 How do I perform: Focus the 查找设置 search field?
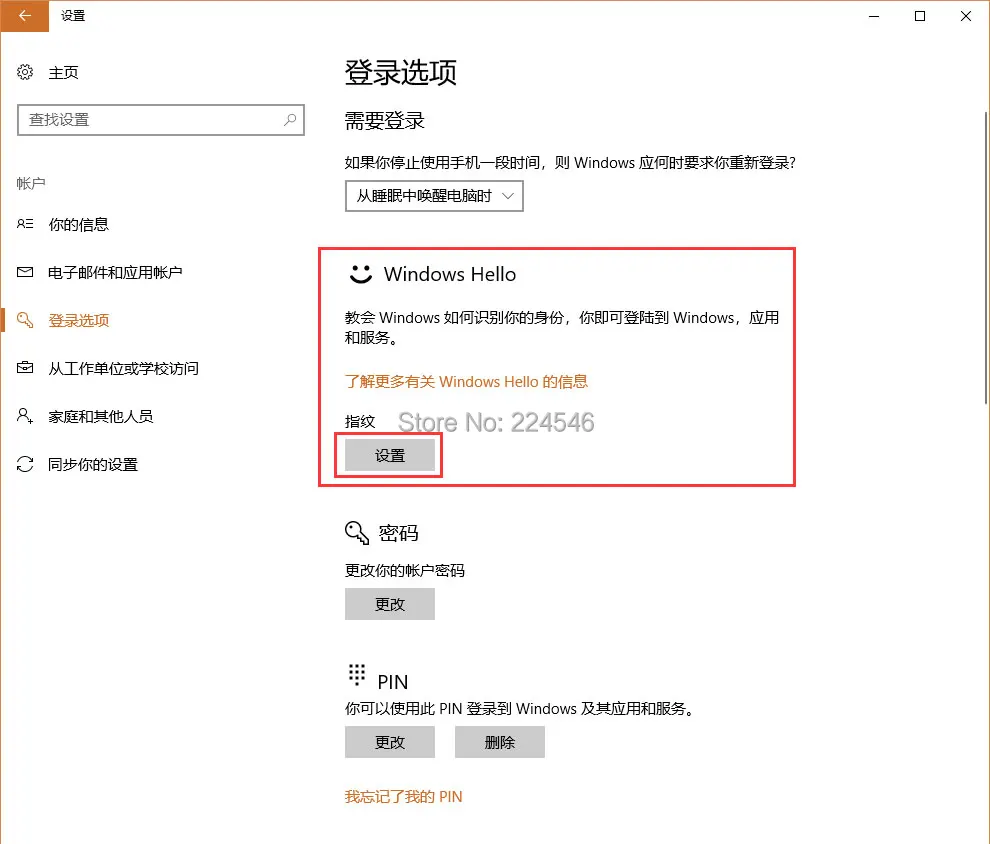tap(161, 120)
